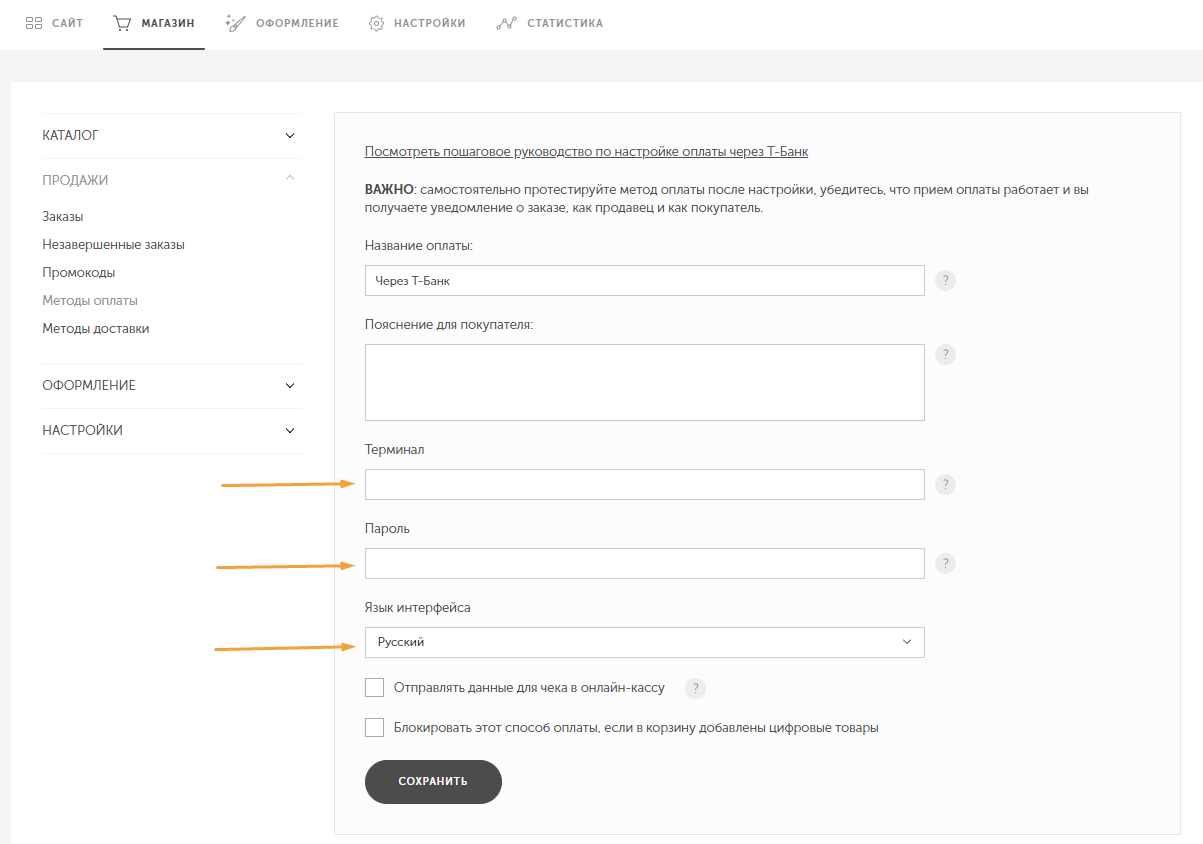Open the help tooltip for Терминал field
Image resolution: width=1203 pixels, height=844 pixels.
(x=945, y=485)
